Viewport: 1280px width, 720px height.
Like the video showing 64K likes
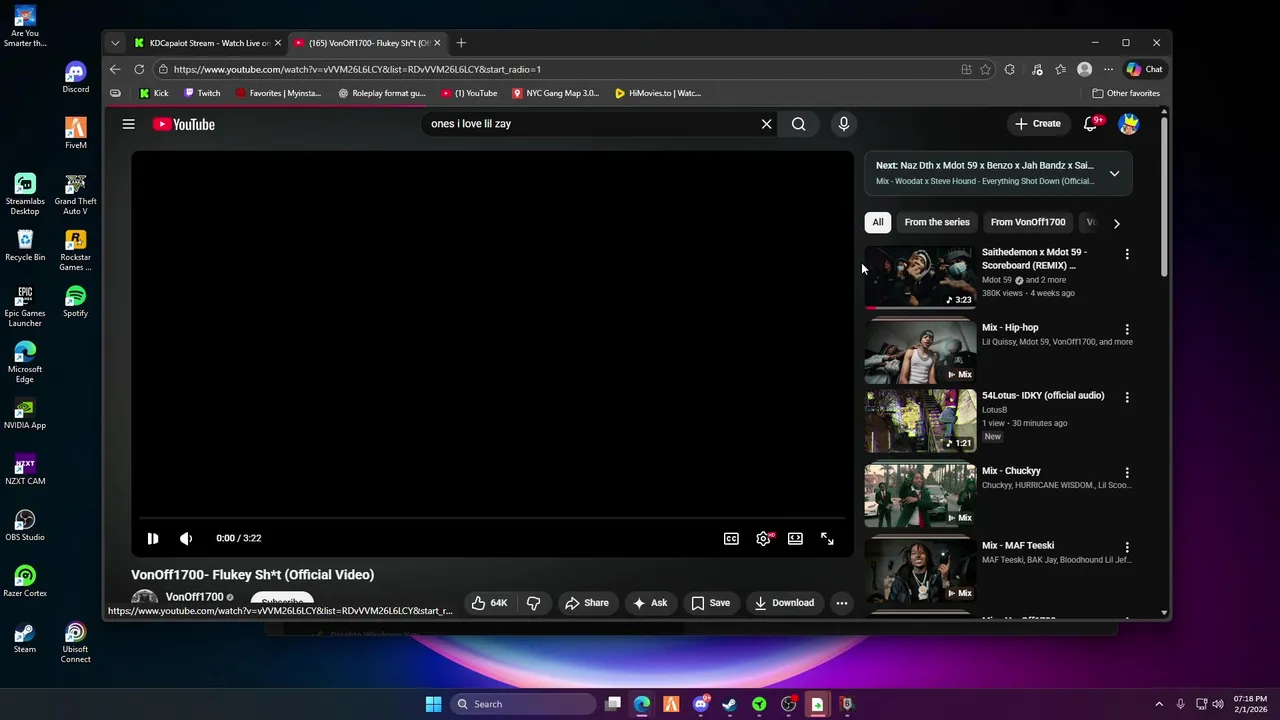[490, 603]
